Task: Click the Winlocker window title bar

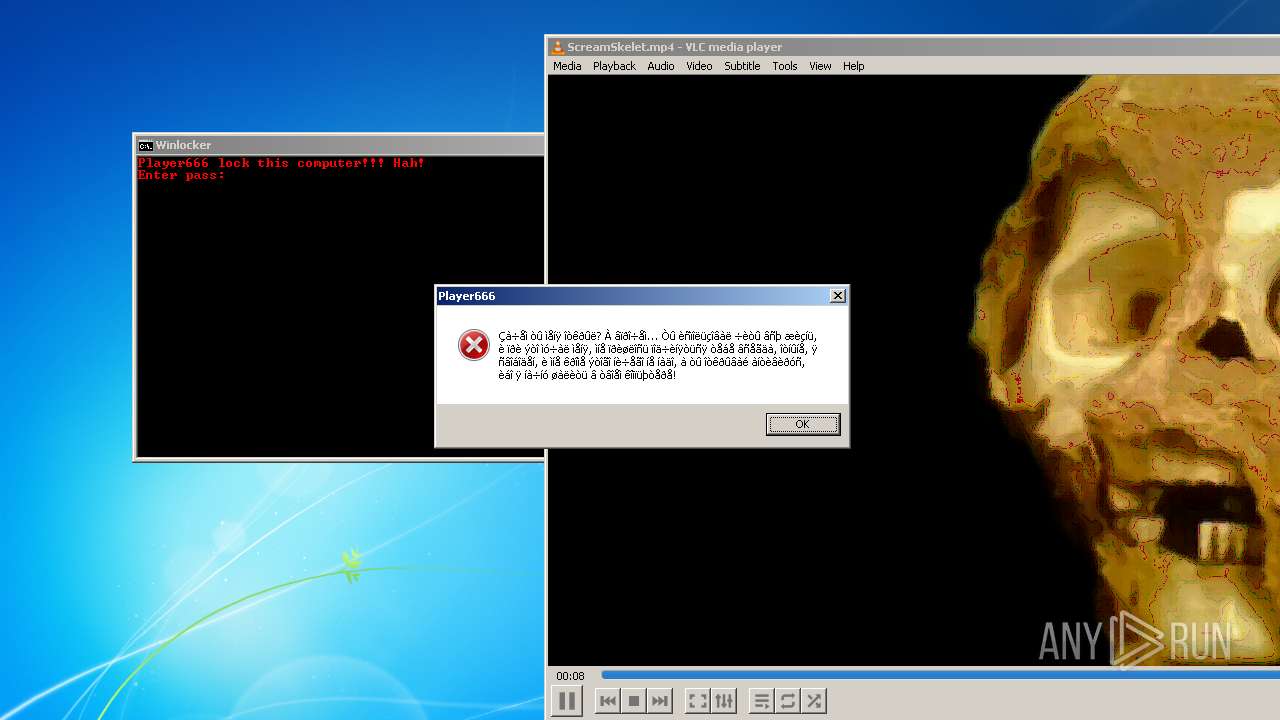Action: [x=340, y=145]
